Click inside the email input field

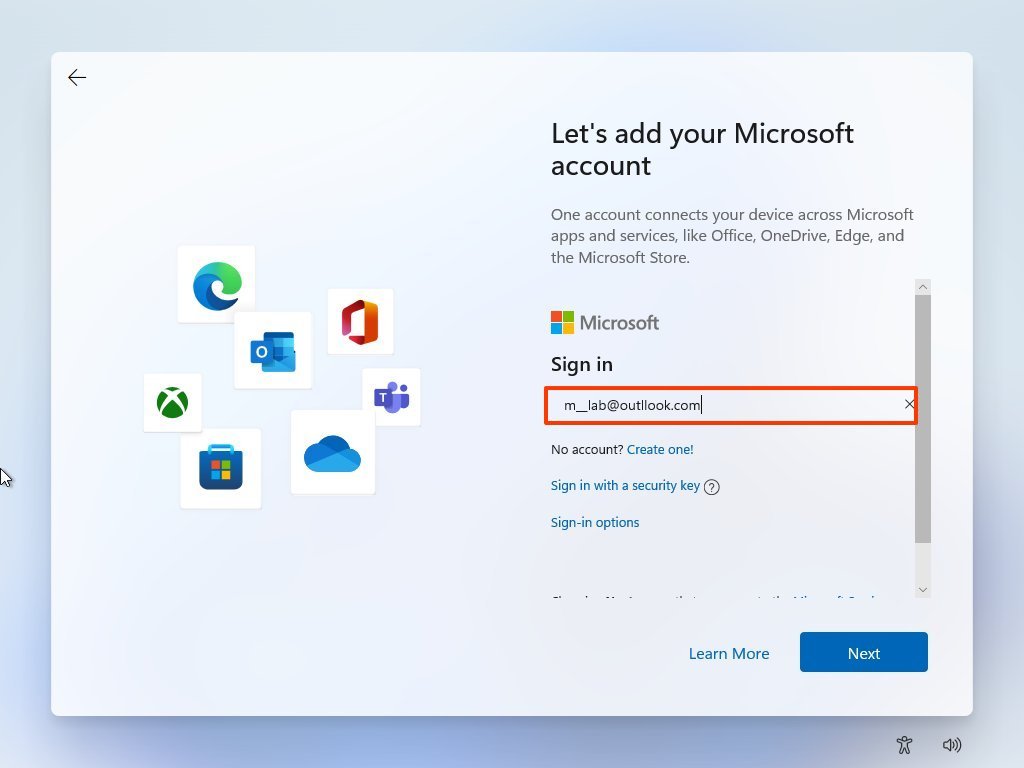(731, 405)
